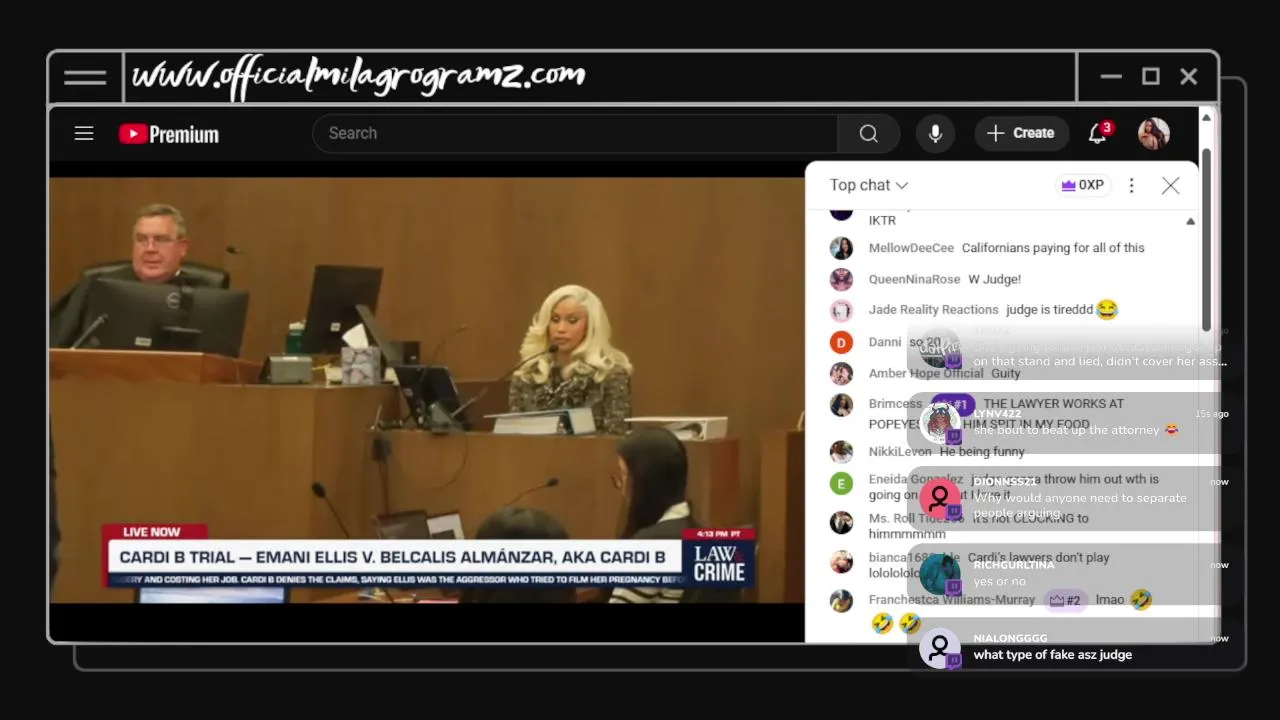Viewport: 1280px width, 720px height.
Task: Click Ms. Roll Tide avatar
Action: point(841,522)
